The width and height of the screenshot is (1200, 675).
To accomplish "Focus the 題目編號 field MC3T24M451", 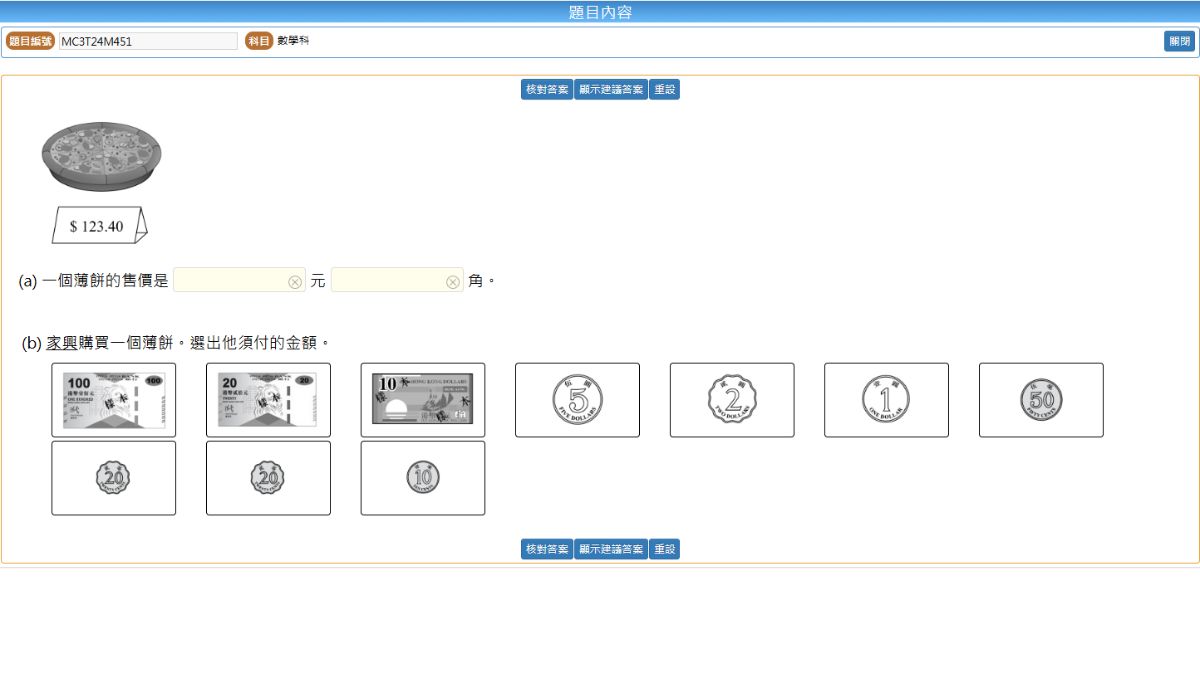I will (x=148, y=42).
